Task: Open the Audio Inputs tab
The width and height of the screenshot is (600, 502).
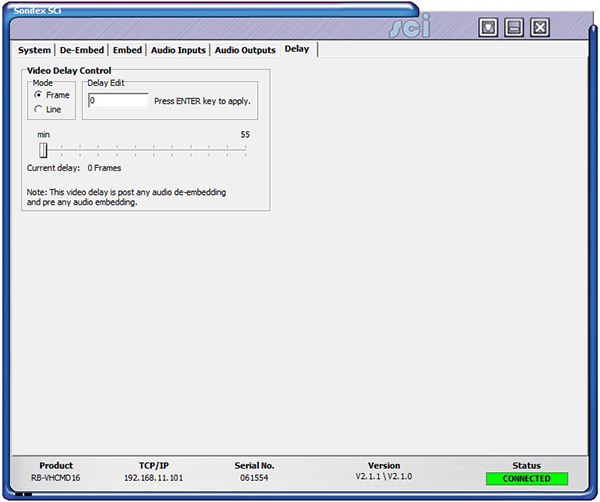Action: click(x=178, y=50)
